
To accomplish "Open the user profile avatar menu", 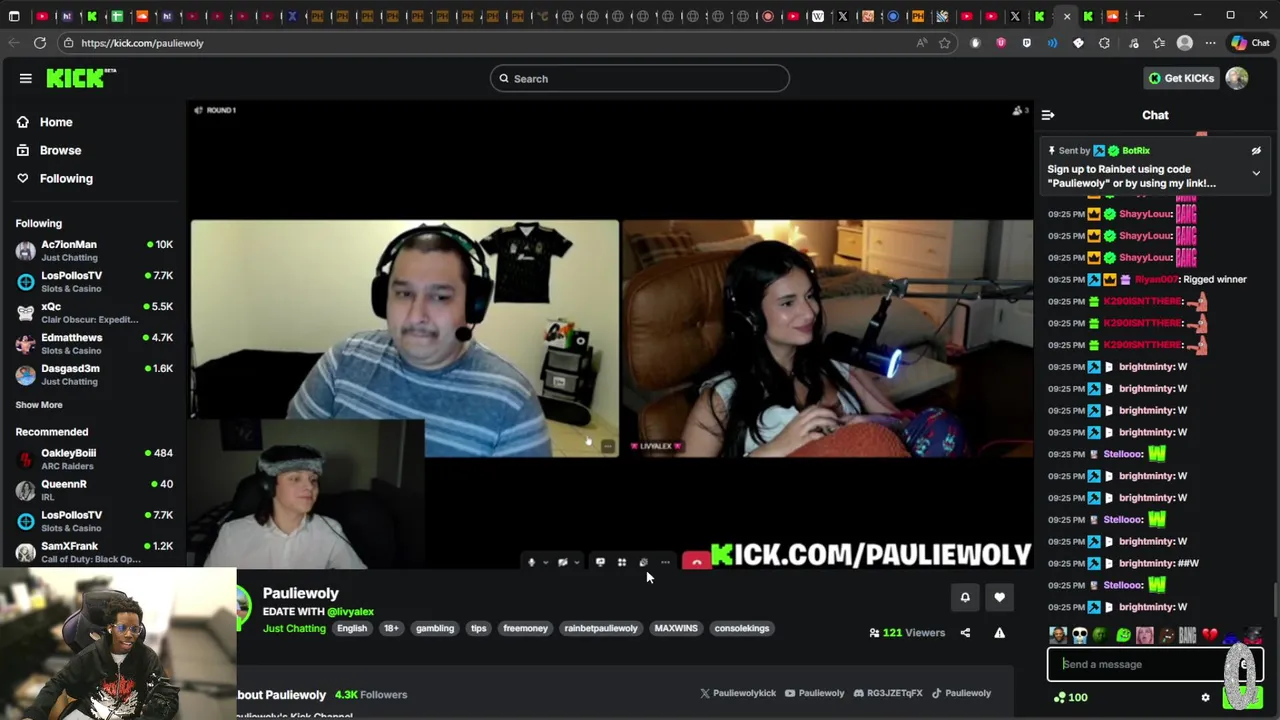I will pyautogui.click(x=1237, y=78).
